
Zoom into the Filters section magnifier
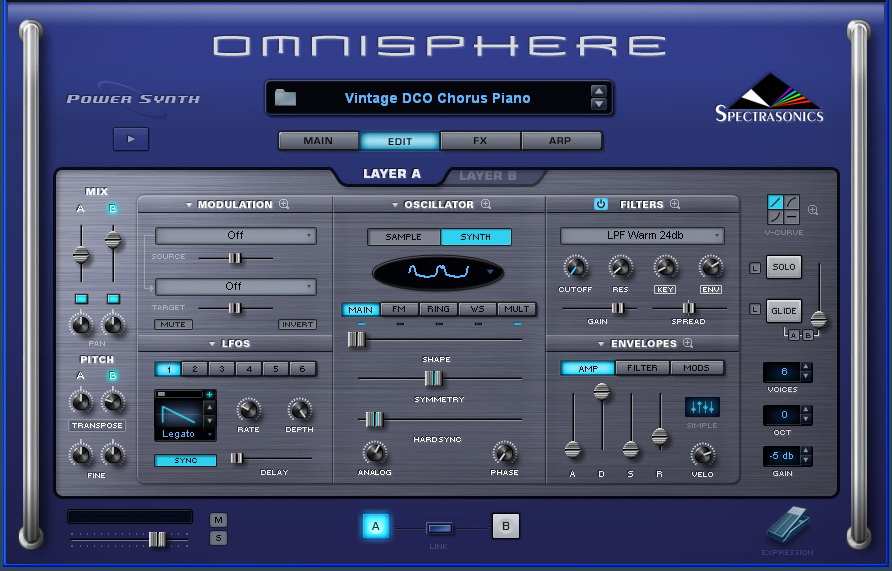click(675, 204)
